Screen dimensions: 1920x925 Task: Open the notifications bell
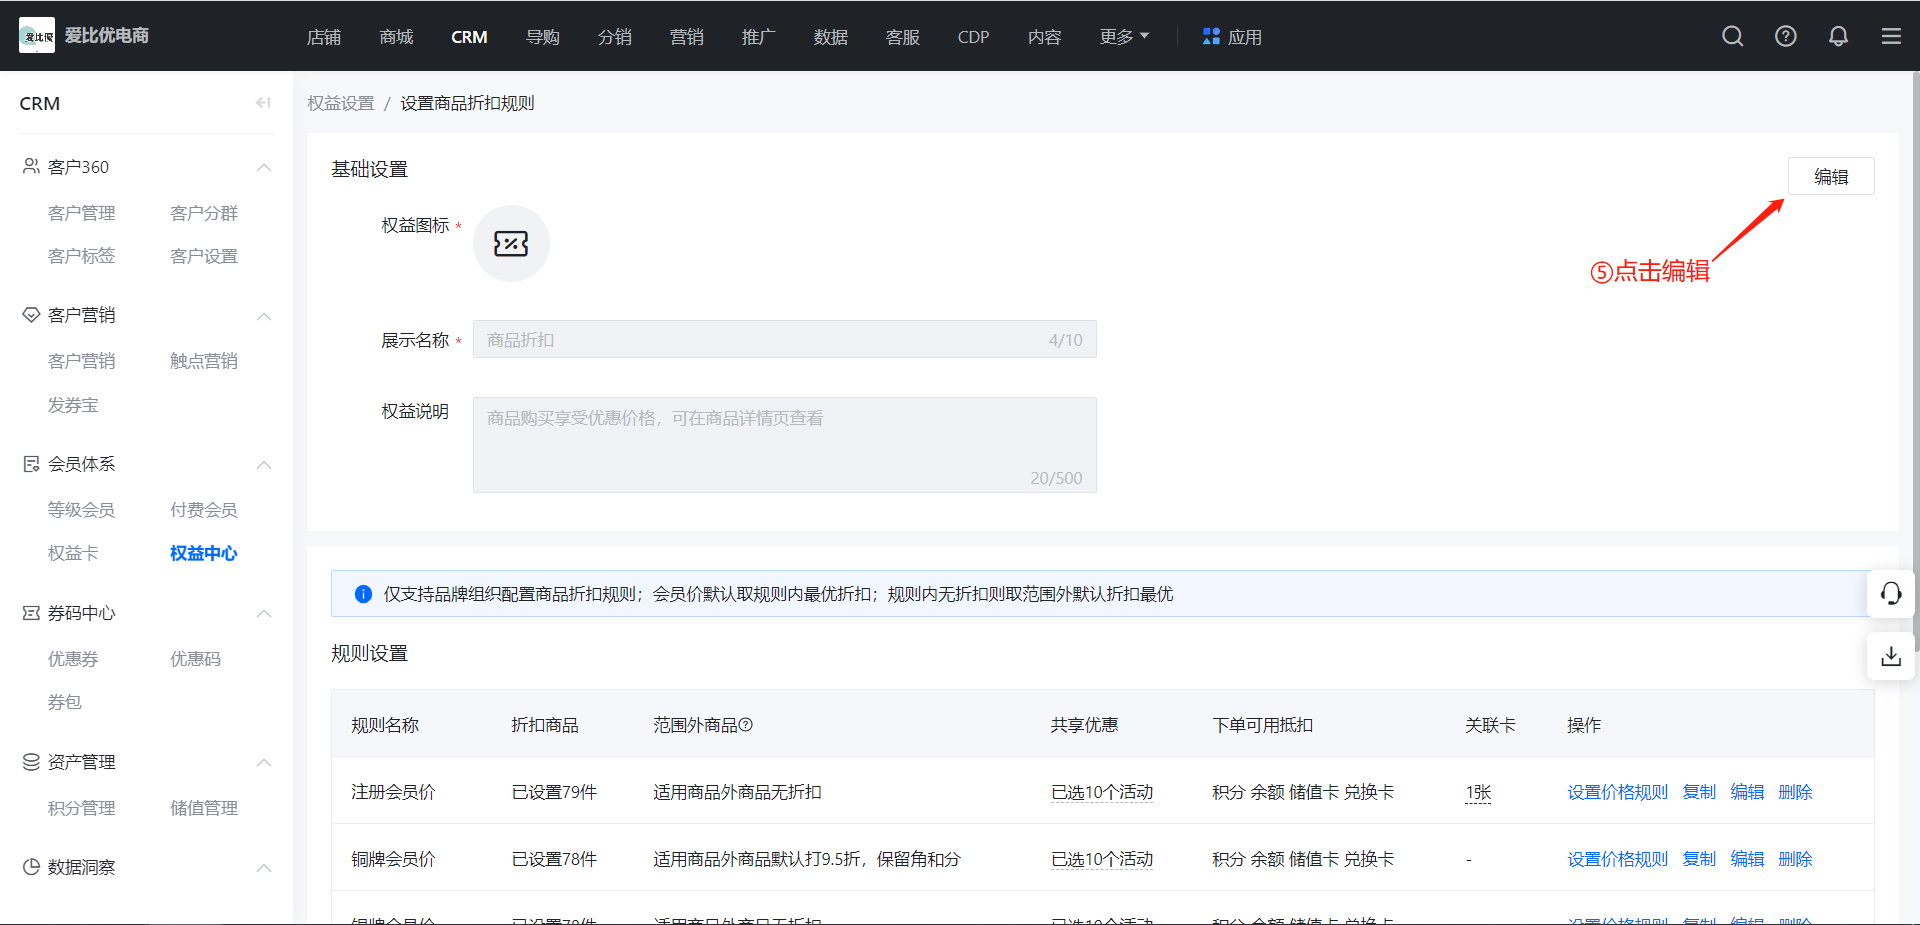coord(1838,36)
